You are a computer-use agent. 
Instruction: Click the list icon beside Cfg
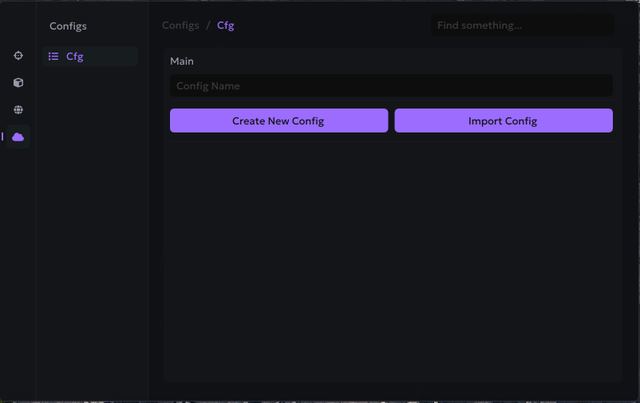[x=53, y=56]
